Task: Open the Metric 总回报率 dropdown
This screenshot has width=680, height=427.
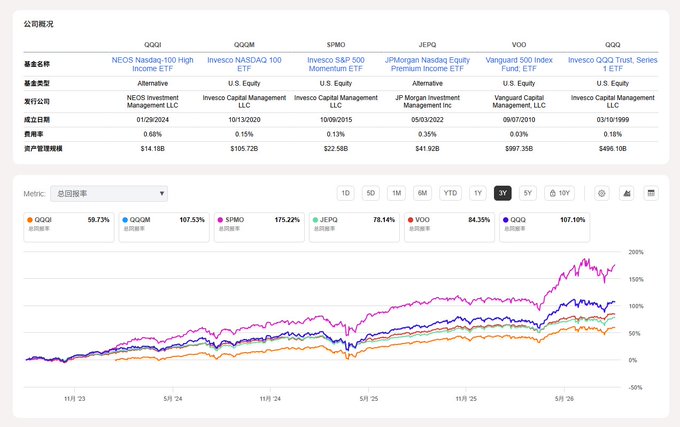Action: (109, 193)
